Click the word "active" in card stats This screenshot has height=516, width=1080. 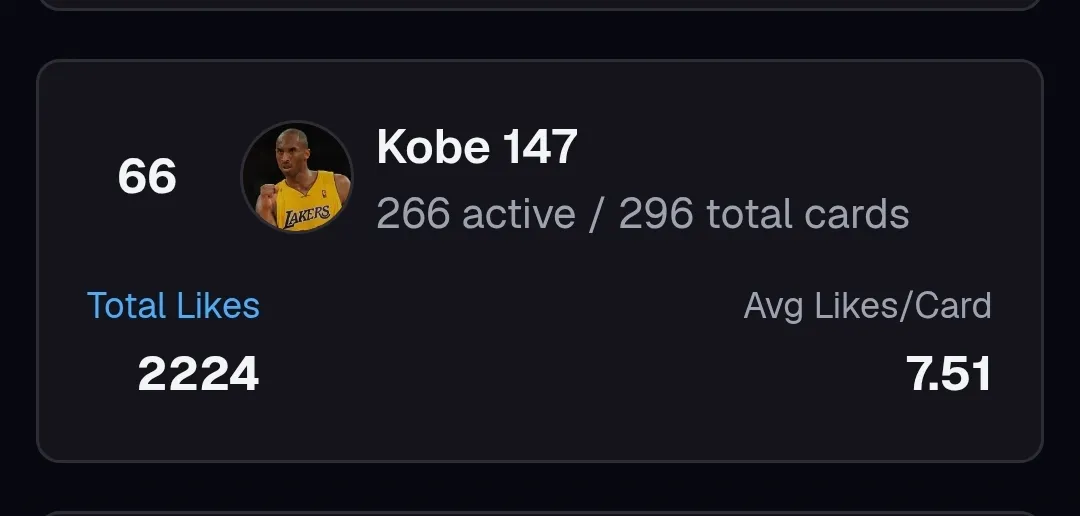pyautogui.click(x=519, y=214)
